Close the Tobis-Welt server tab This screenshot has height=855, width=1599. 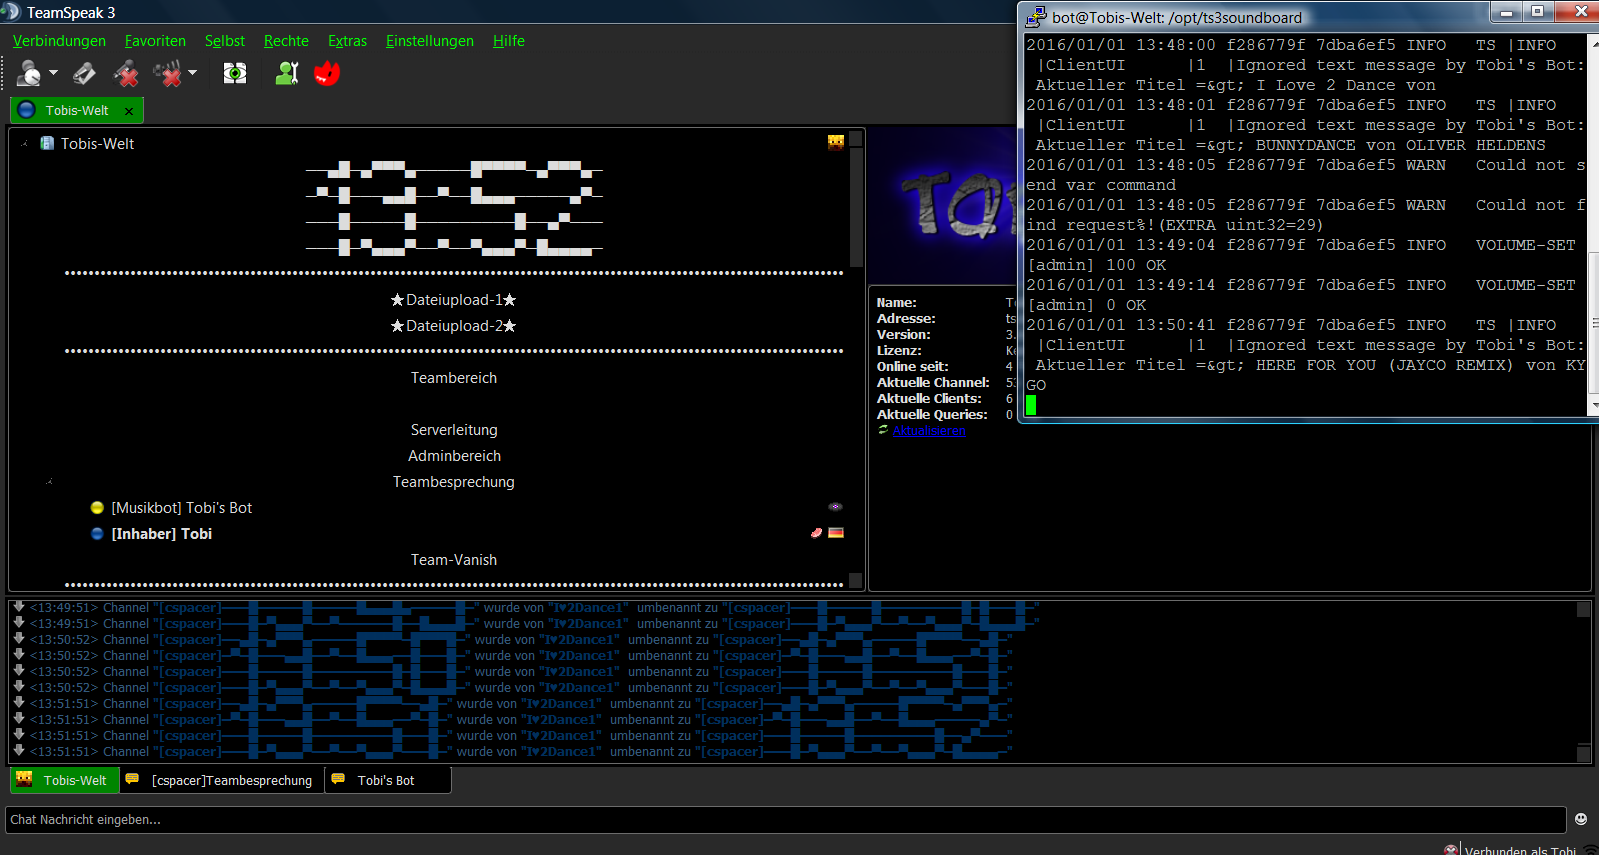pyautogui.click(x=129, y=110)
